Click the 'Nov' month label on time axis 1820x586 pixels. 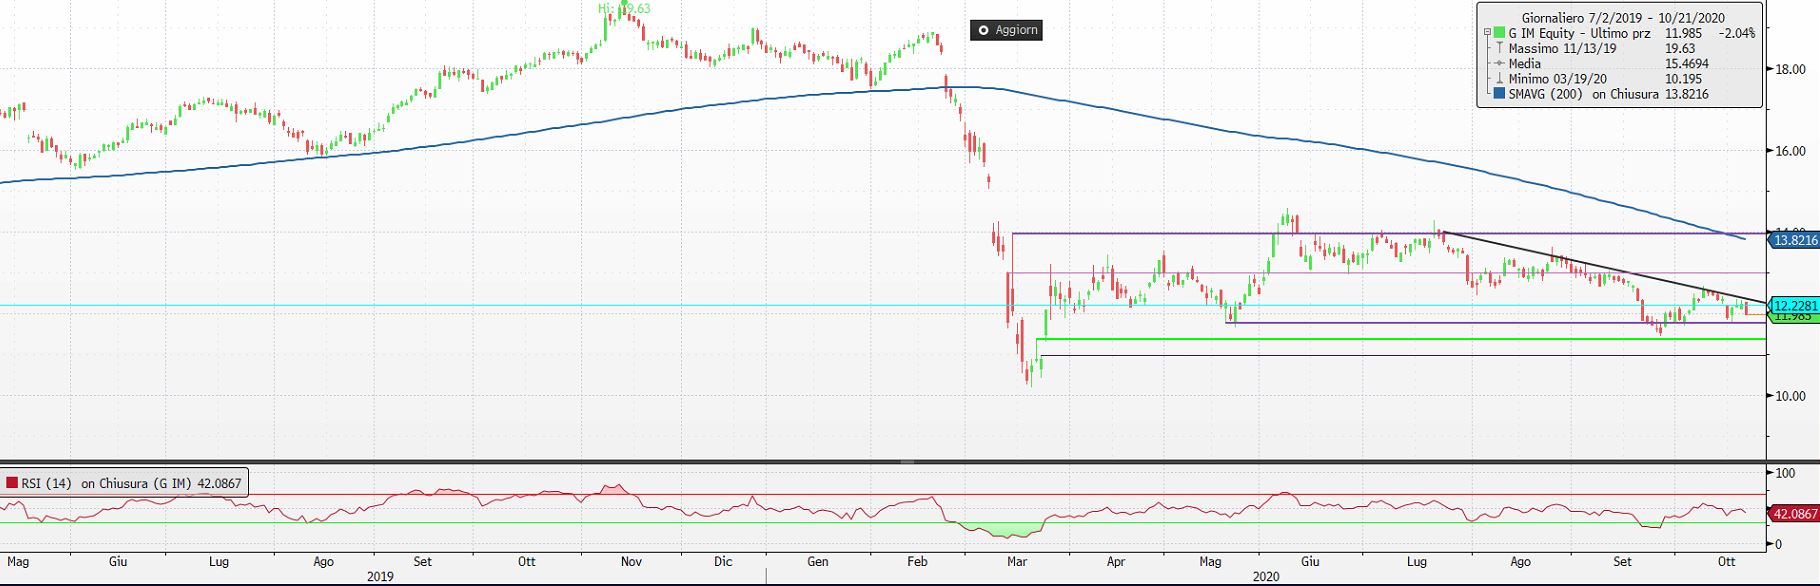[631, 562]
